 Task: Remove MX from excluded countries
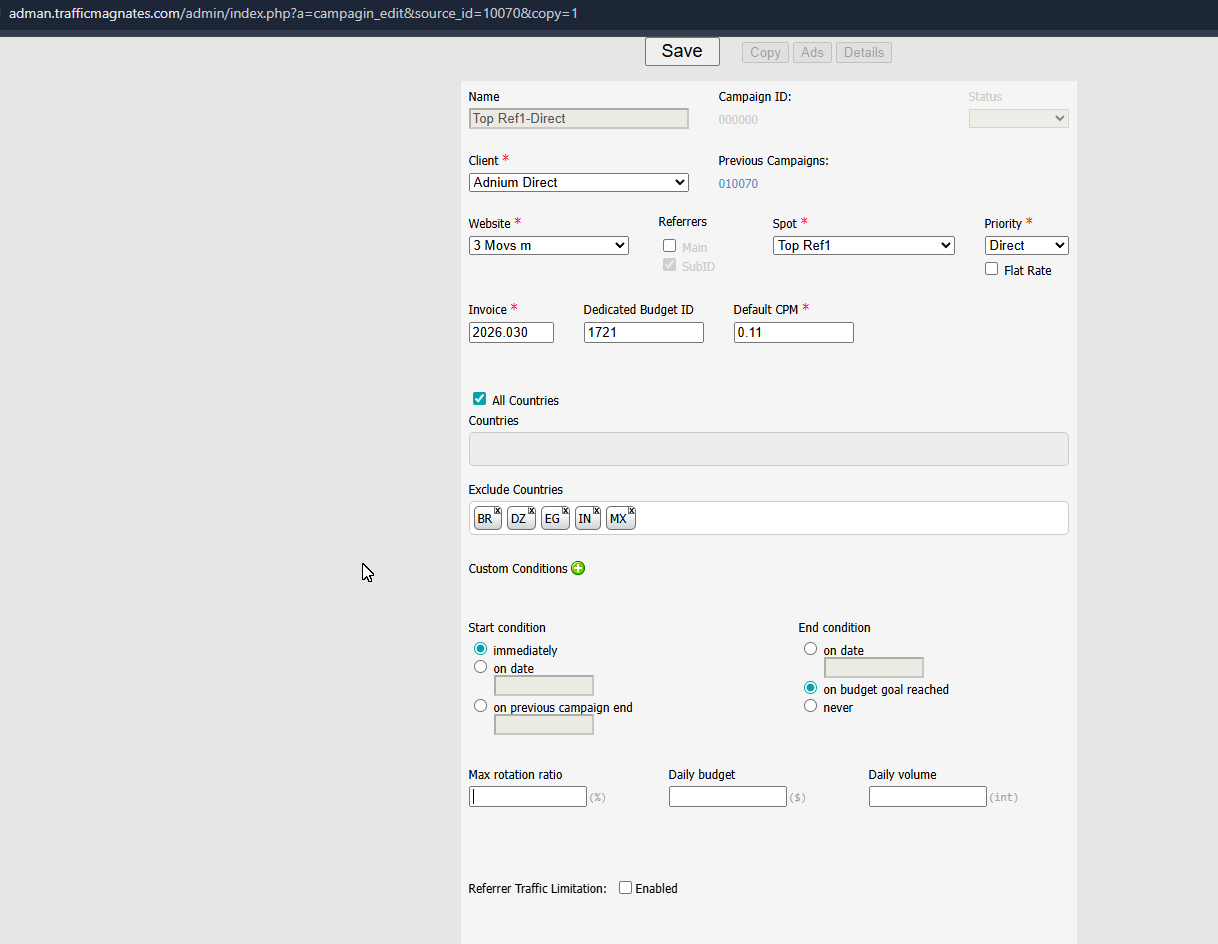[x=631, y=511]
